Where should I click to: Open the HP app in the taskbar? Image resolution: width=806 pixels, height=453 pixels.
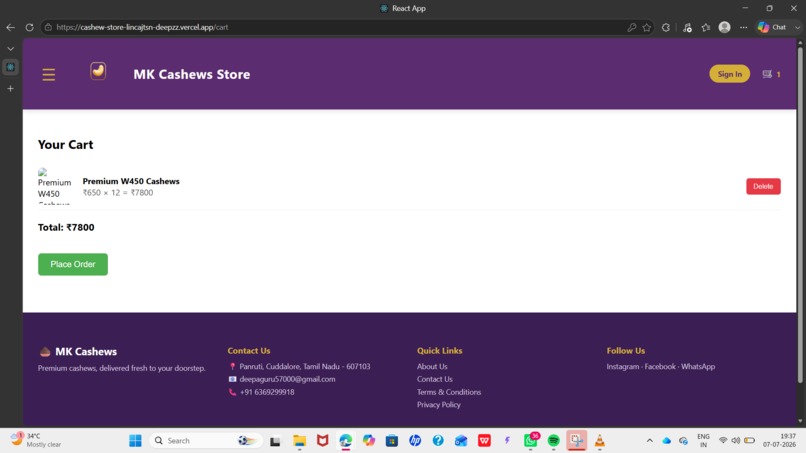click(x=415, y=441)
